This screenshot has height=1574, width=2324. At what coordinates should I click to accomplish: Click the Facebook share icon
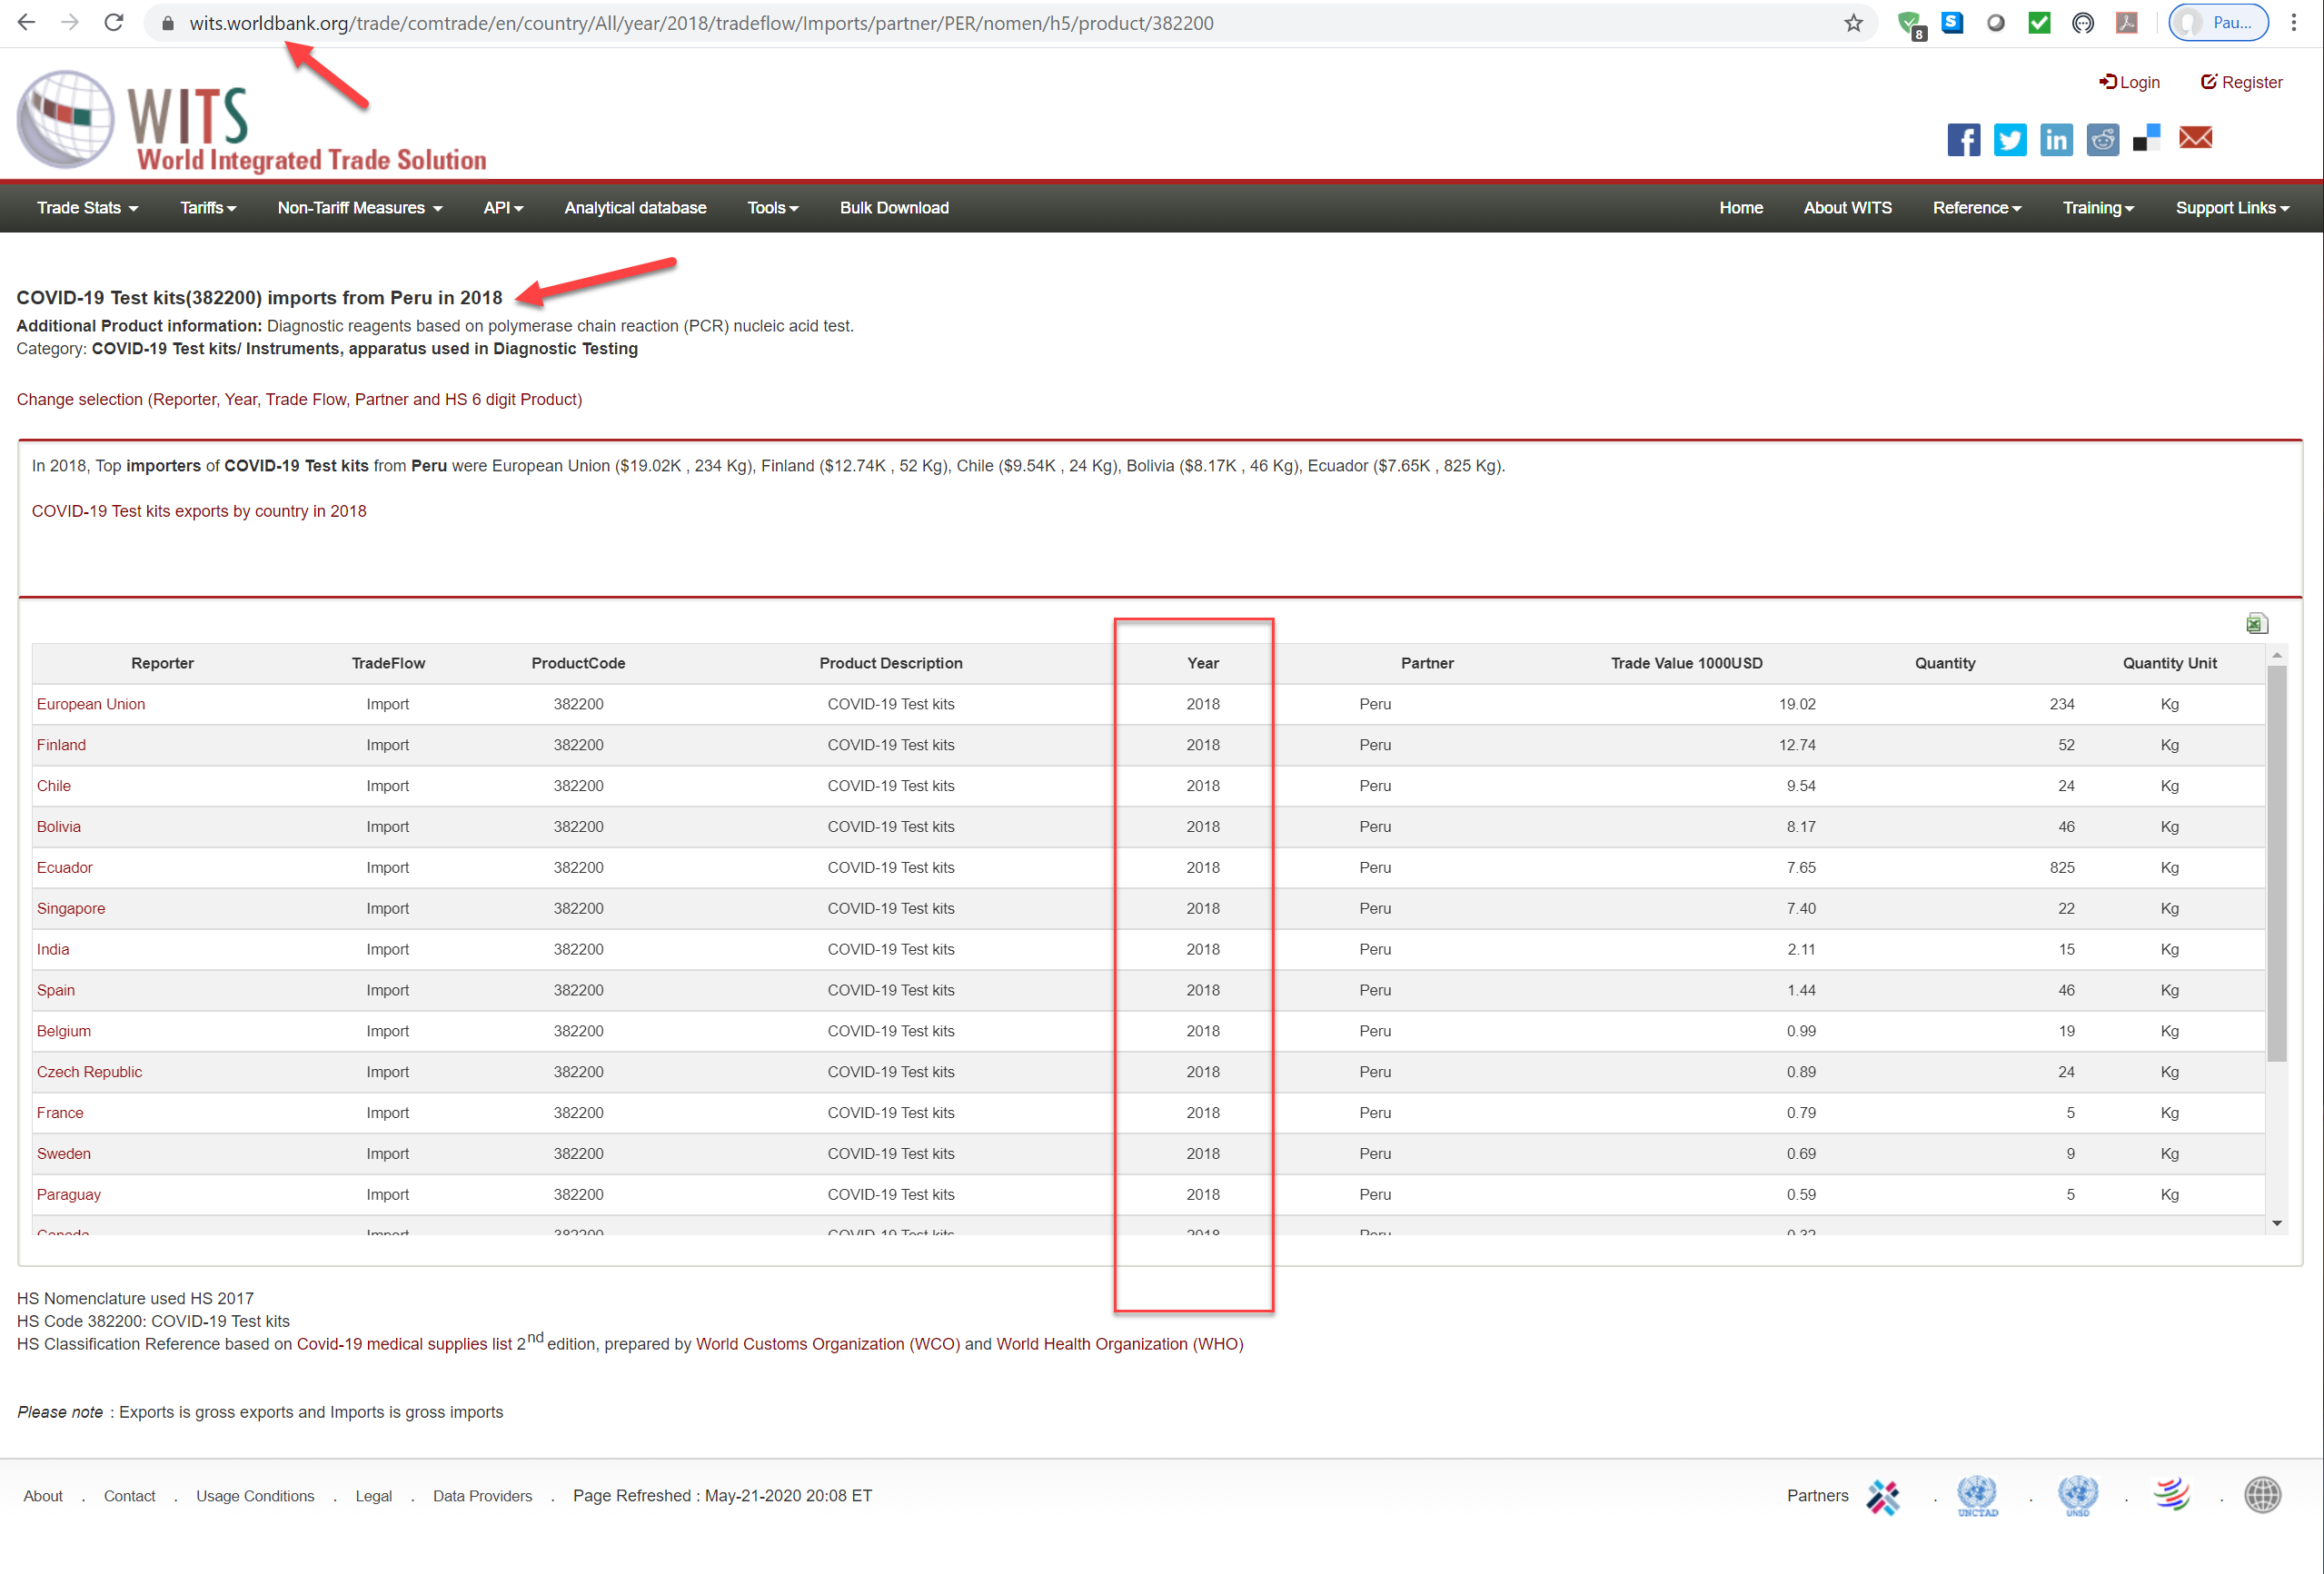pyautogui.click(x=1963, y=140)
